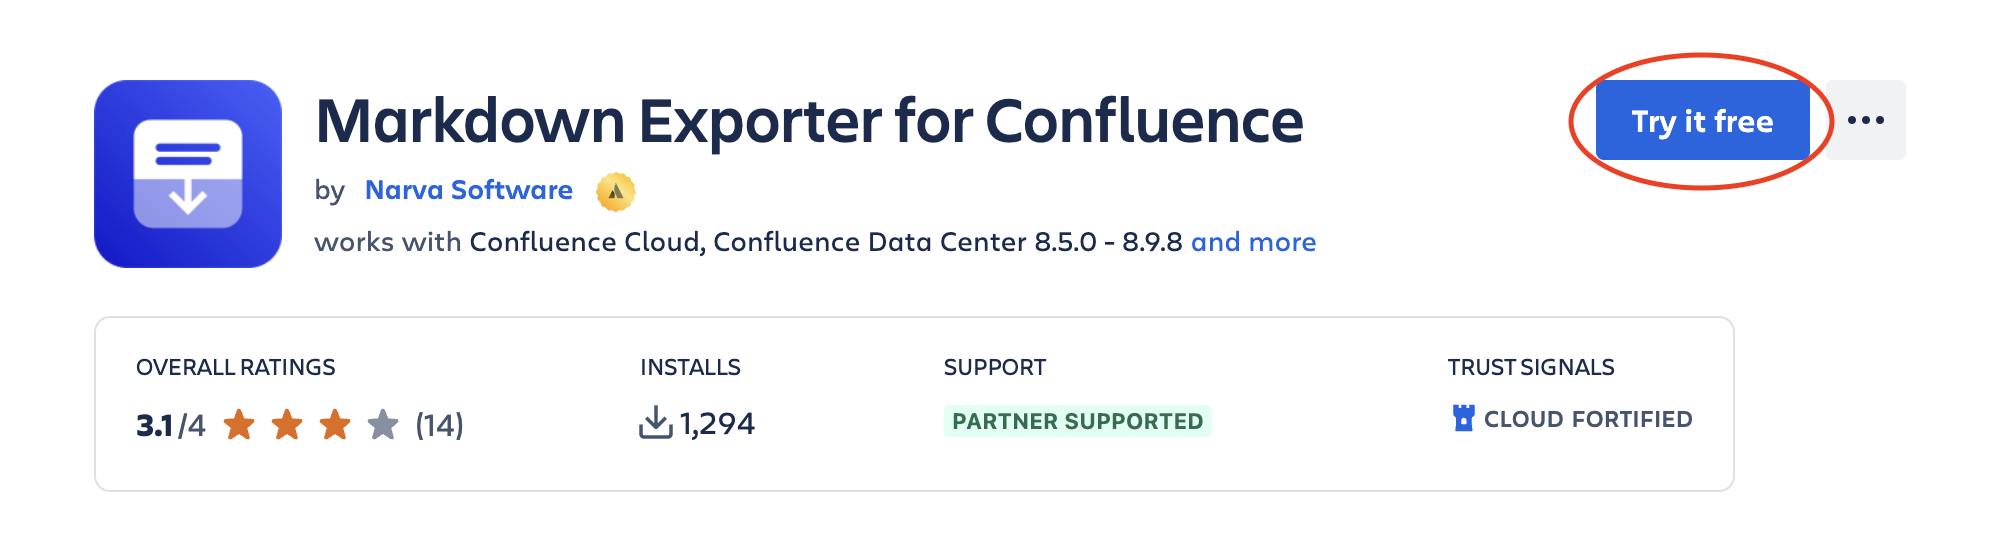Click the Partner Supported badge
Screen dimensions: 1994x536
tap(1077, 421)
